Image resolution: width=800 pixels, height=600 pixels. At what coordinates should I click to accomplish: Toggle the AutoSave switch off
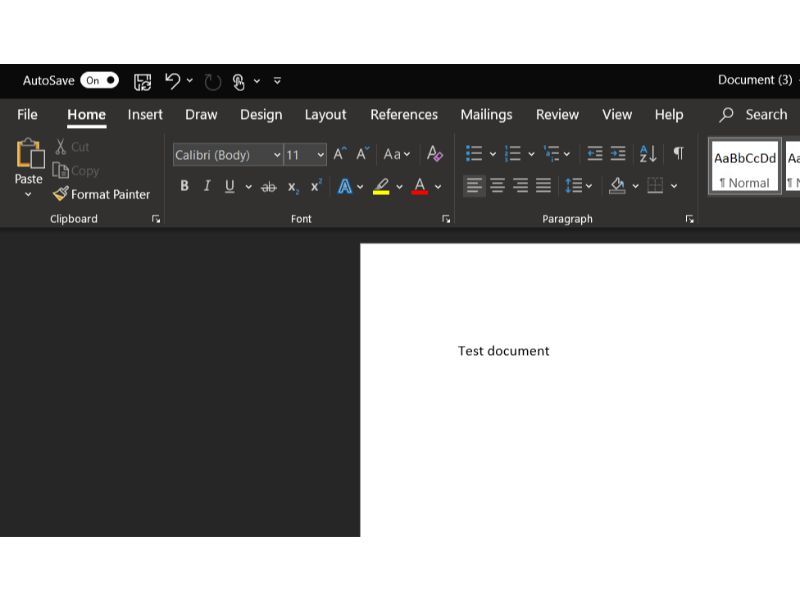(99, 80)
